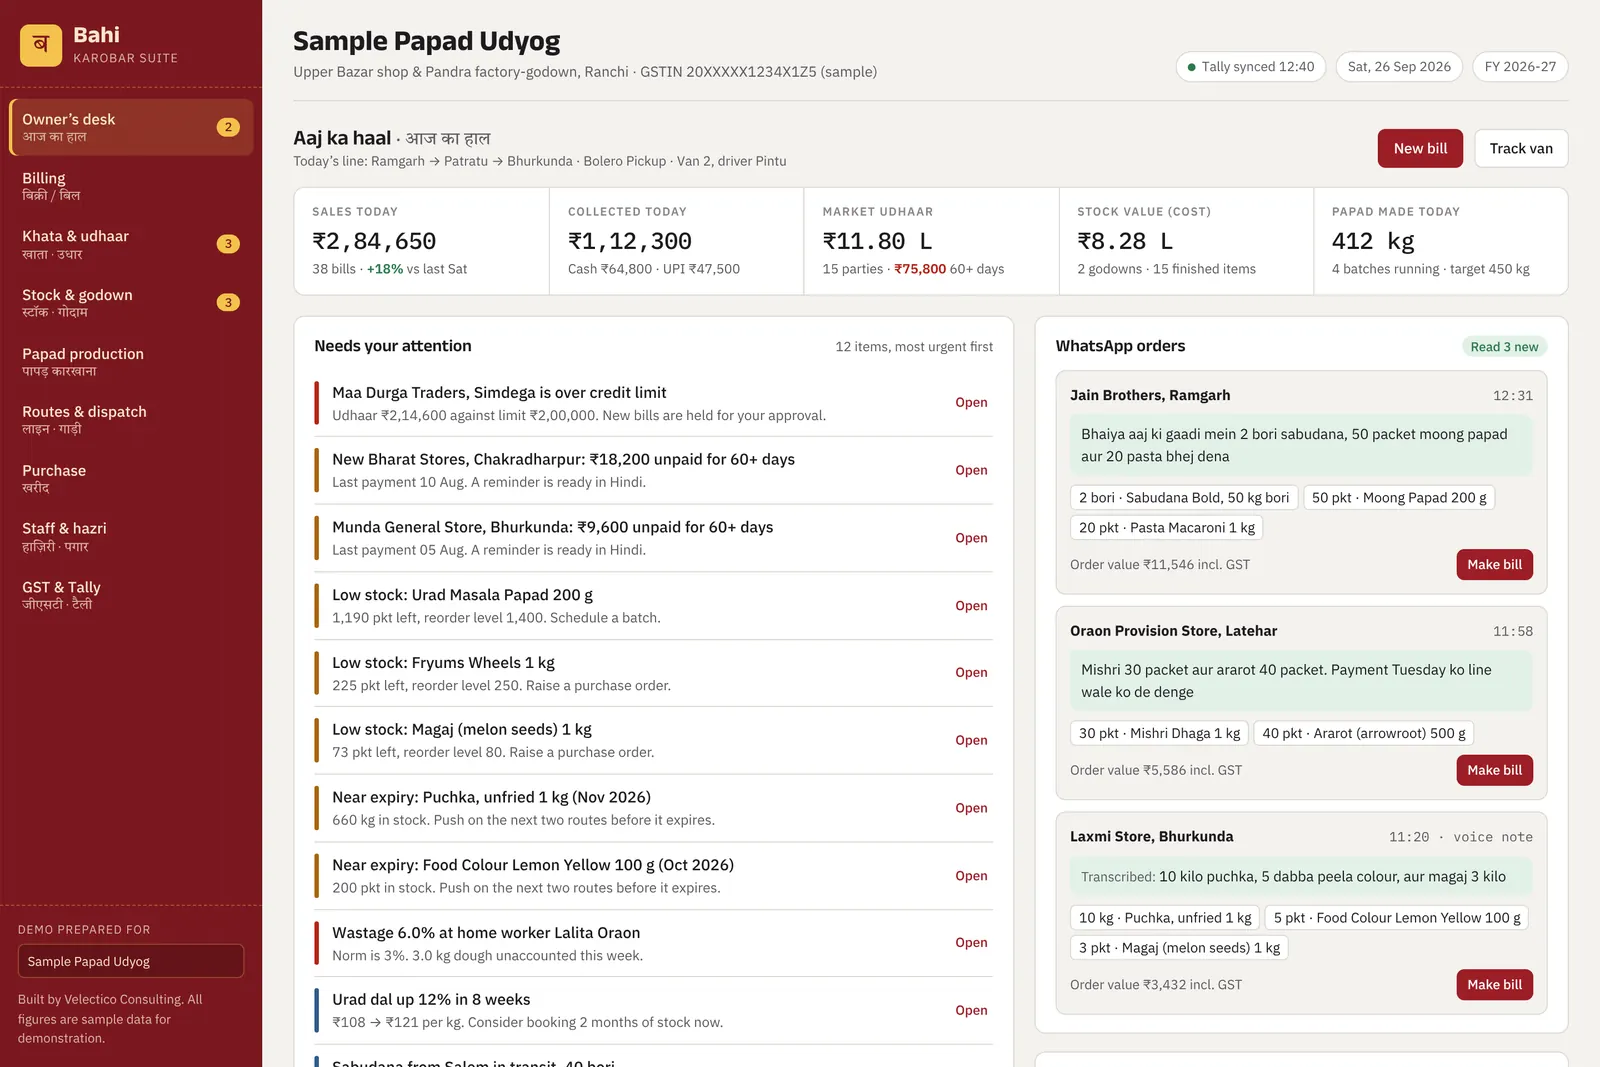Click the New bill button

click(1420, 148)
